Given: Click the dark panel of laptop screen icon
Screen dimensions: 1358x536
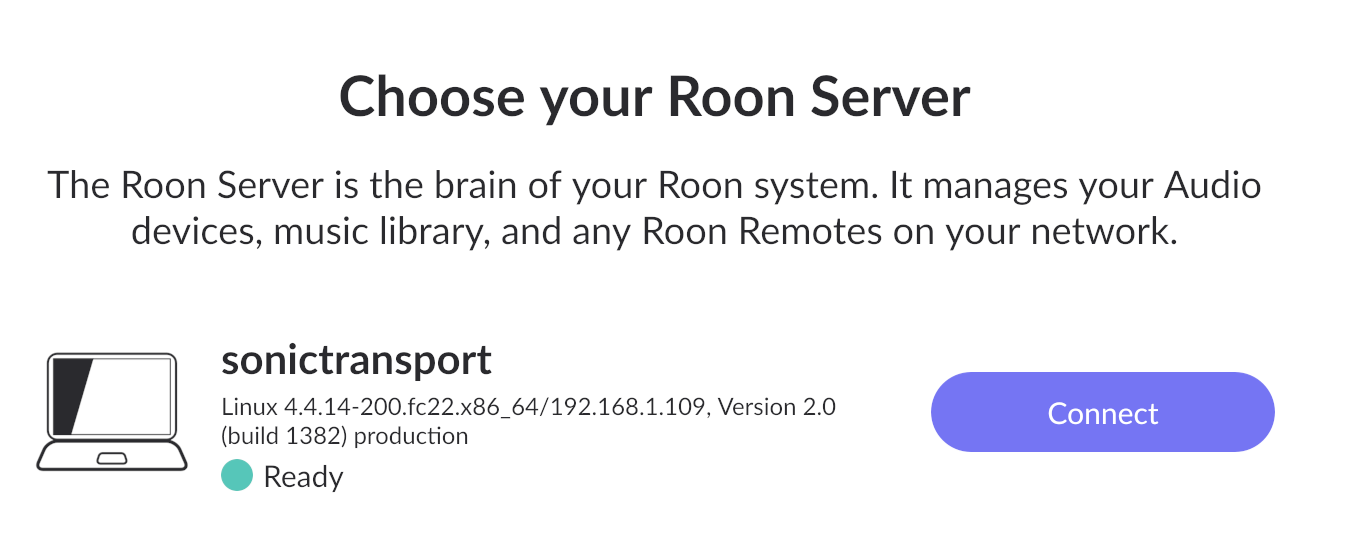Looking at the screenshot, I should [70, 397].
